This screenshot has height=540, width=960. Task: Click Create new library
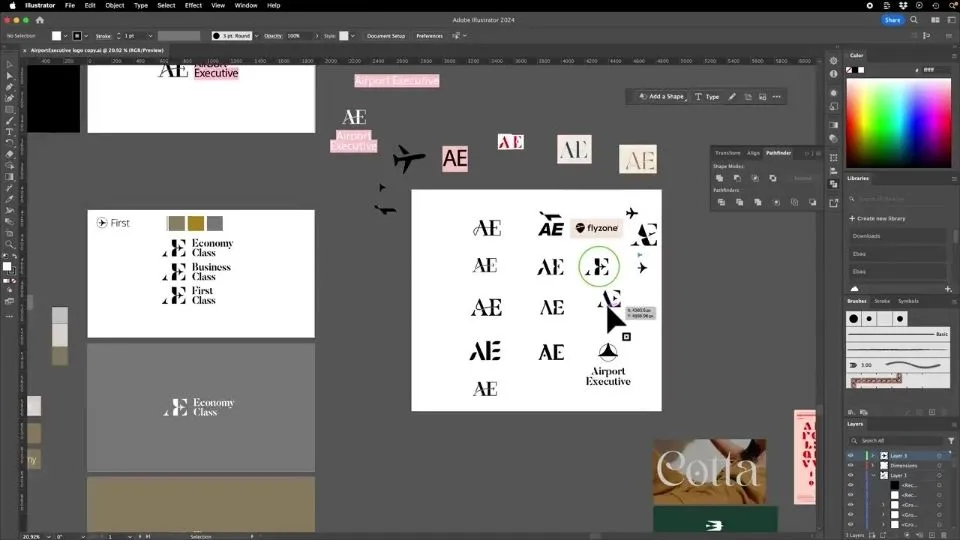click(877, 219)
